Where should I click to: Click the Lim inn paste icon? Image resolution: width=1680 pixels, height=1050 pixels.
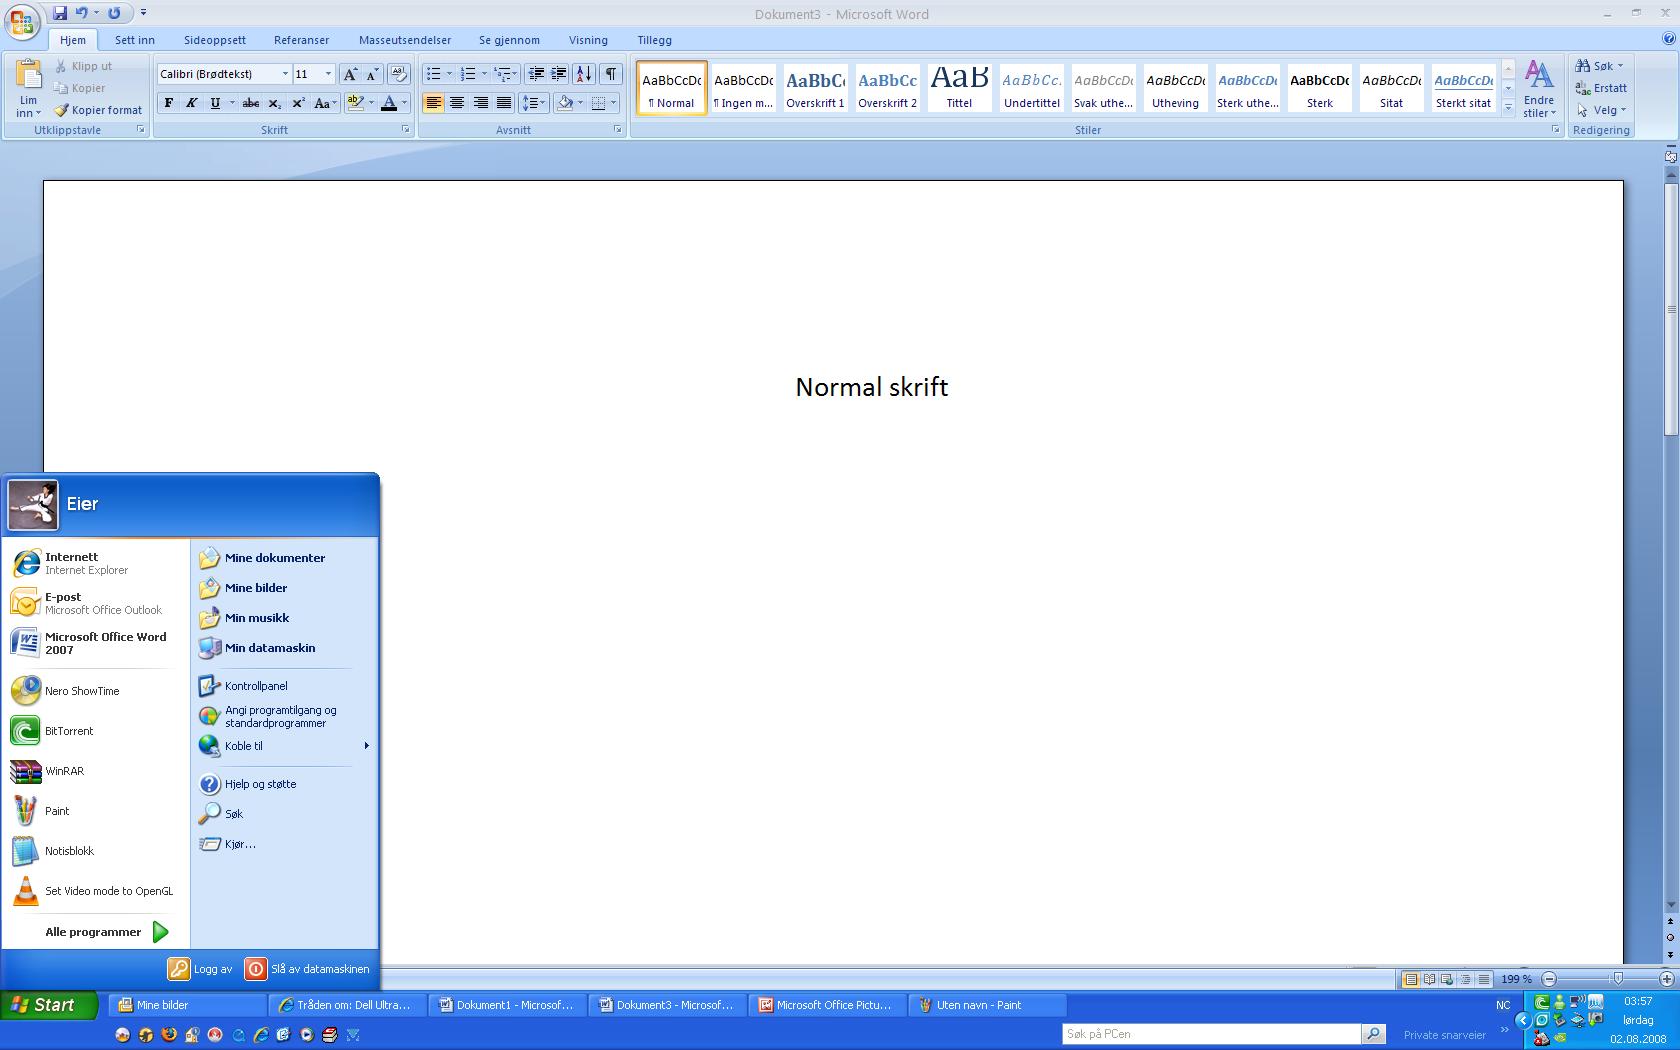pyautogui.click(x=28, y=76)
